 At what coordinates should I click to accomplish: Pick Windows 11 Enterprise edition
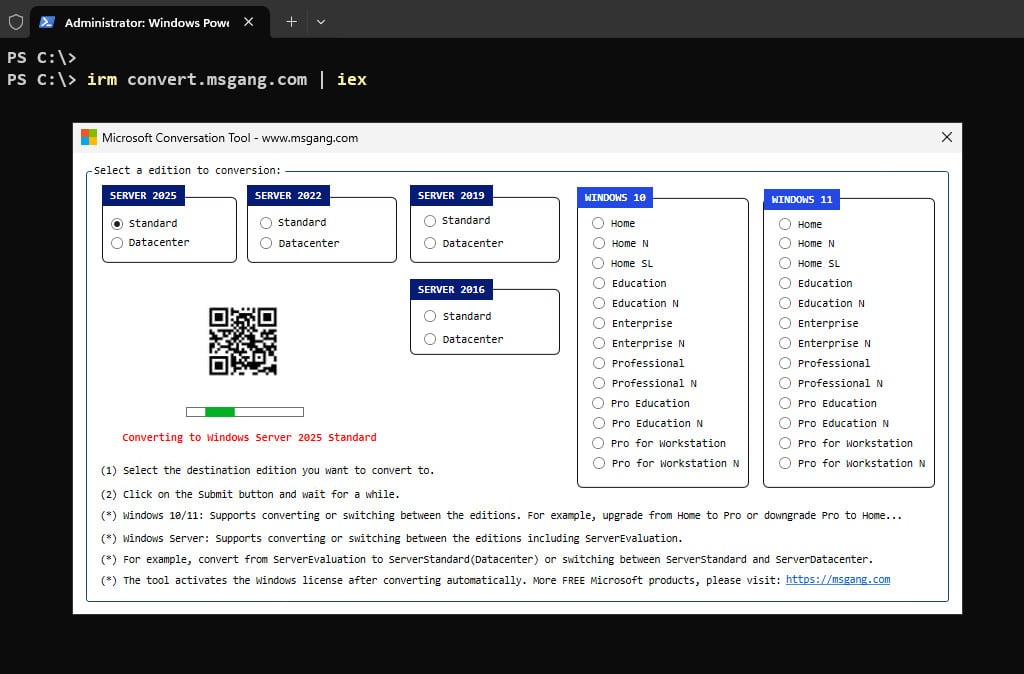(785, 323)
